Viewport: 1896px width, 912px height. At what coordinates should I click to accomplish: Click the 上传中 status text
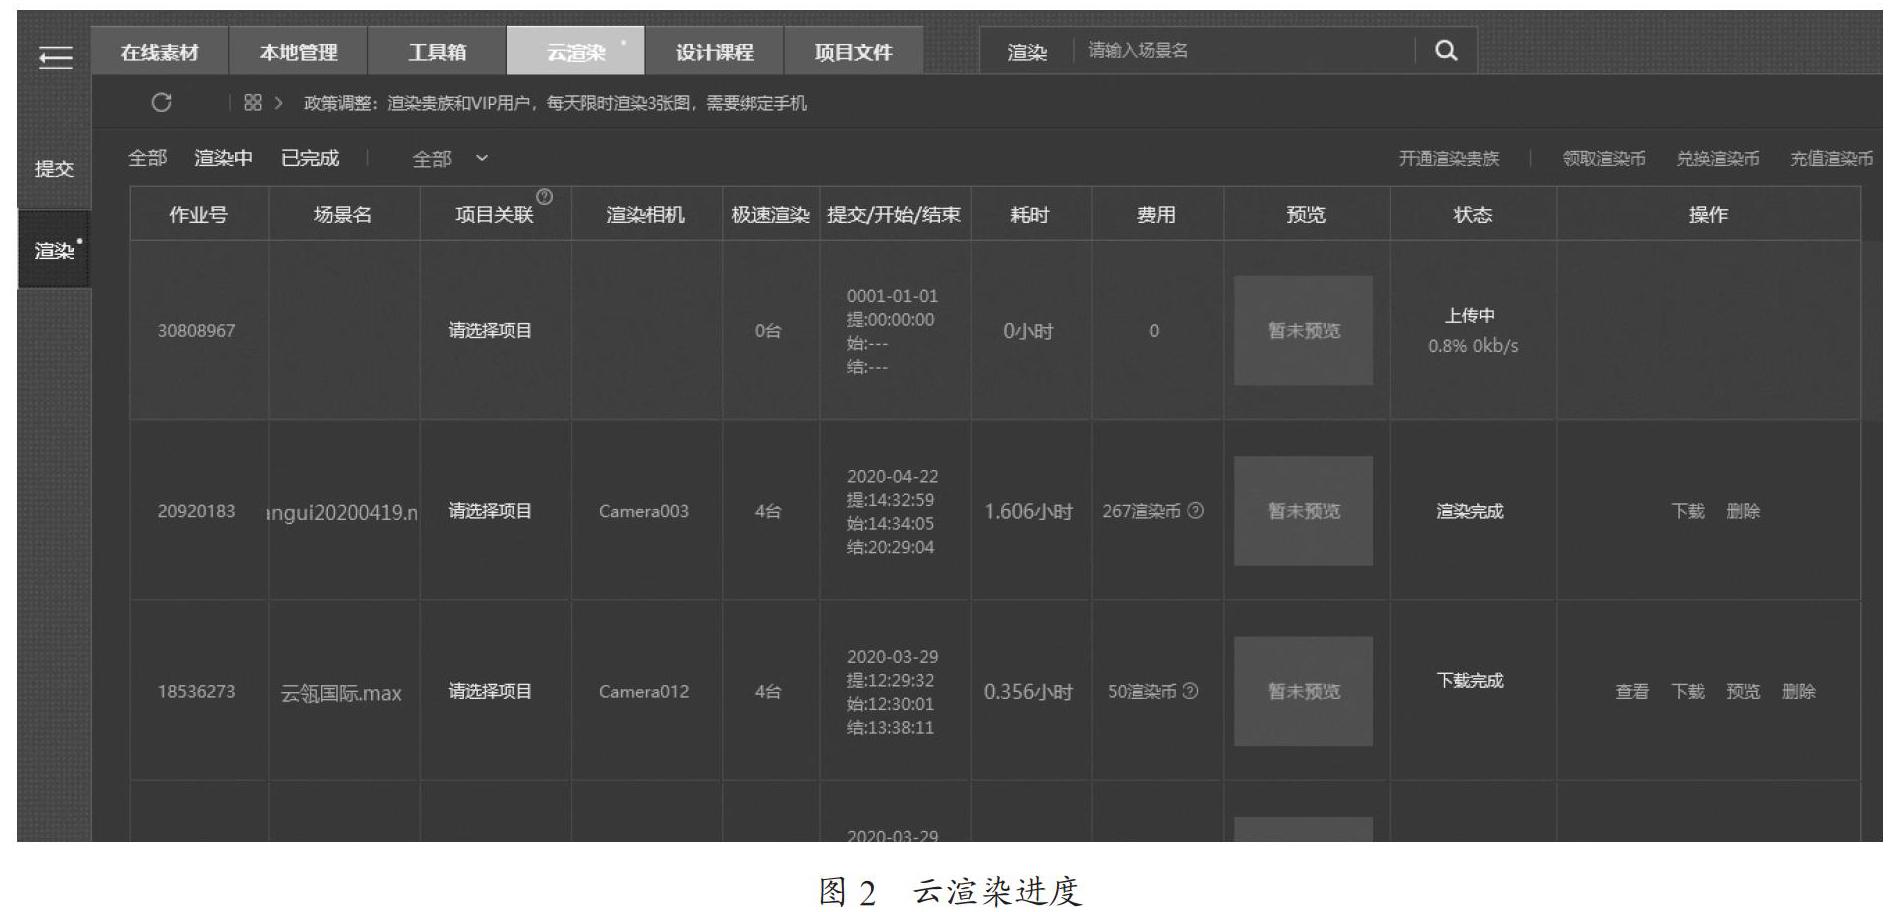pos(1470,316)
